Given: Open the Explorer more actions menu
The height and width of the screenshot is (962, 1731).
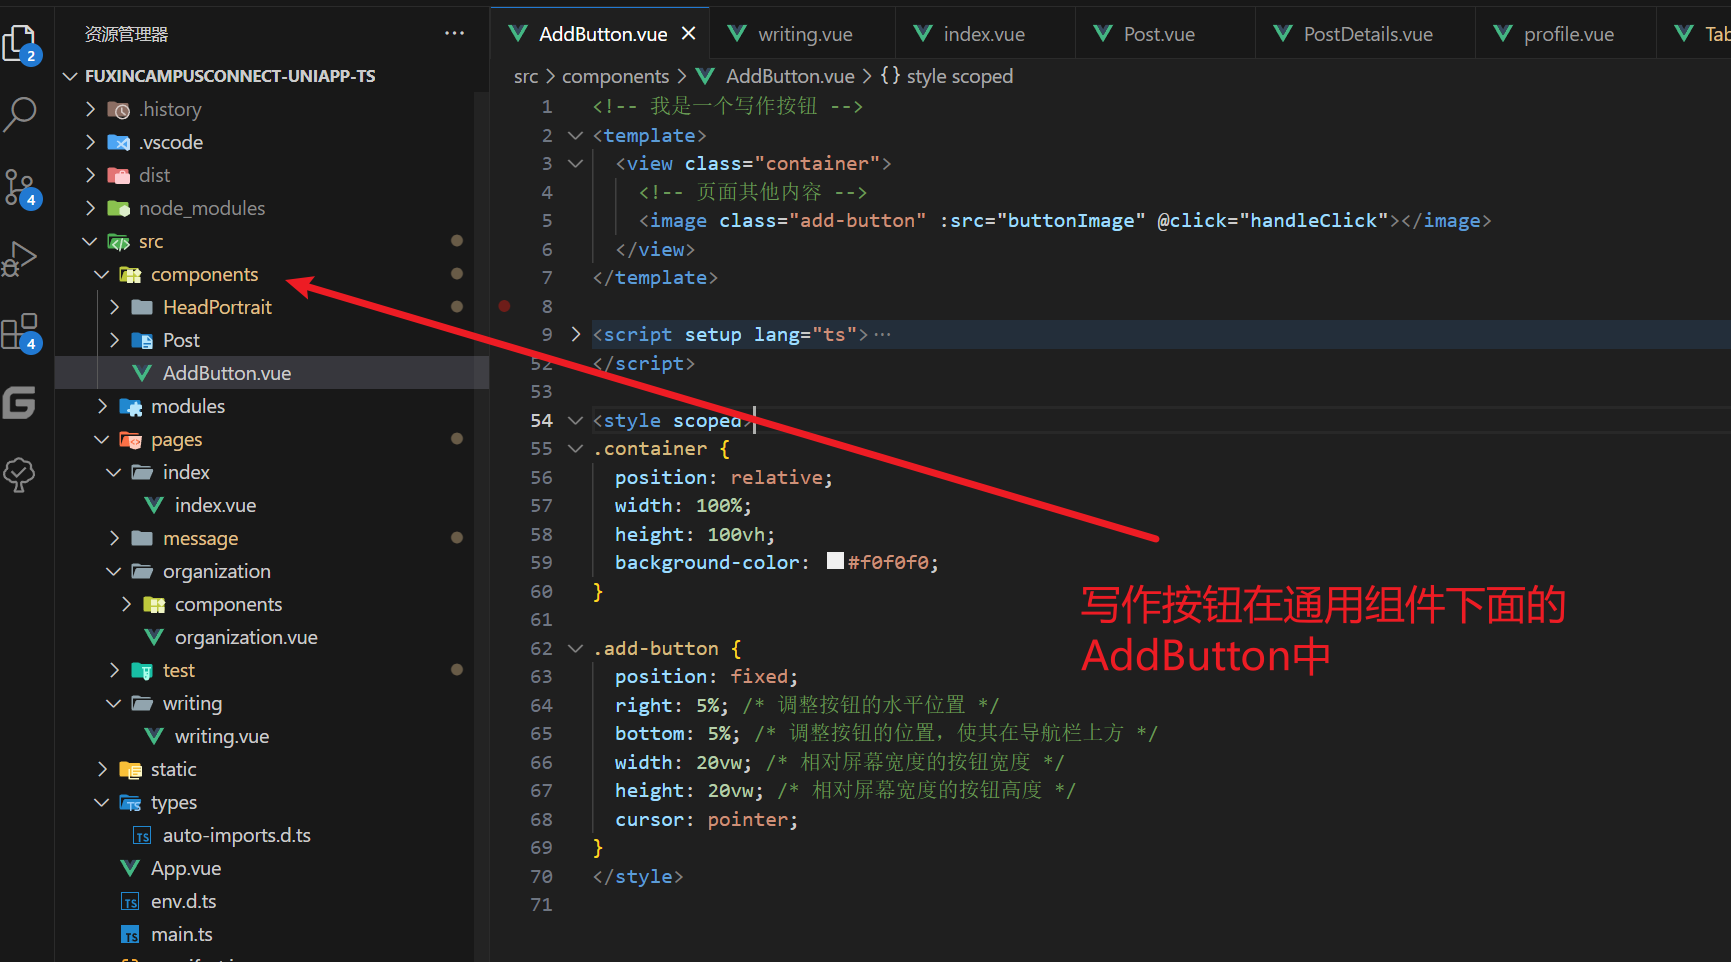Looking at the screenshot, I should click(x=454, y=33).
